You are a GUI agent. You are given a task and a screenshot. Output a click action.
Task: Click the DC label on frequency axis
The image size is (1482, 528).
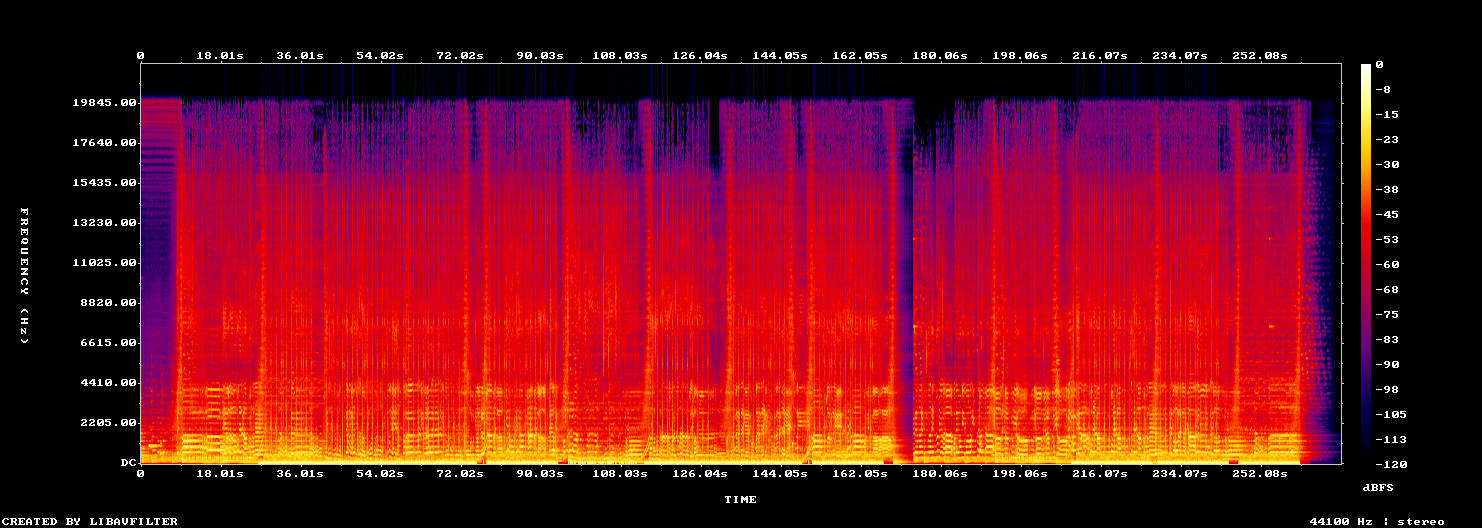click(127, 463)
